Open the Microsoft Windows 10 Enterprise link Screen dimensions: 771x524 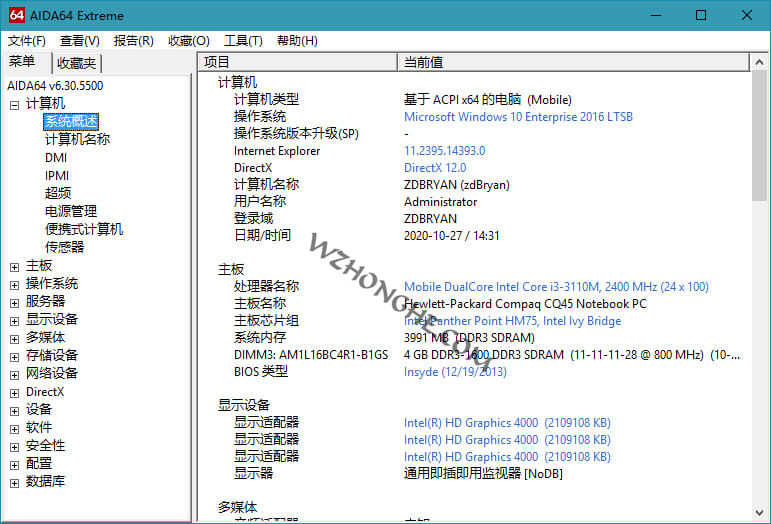517,117
